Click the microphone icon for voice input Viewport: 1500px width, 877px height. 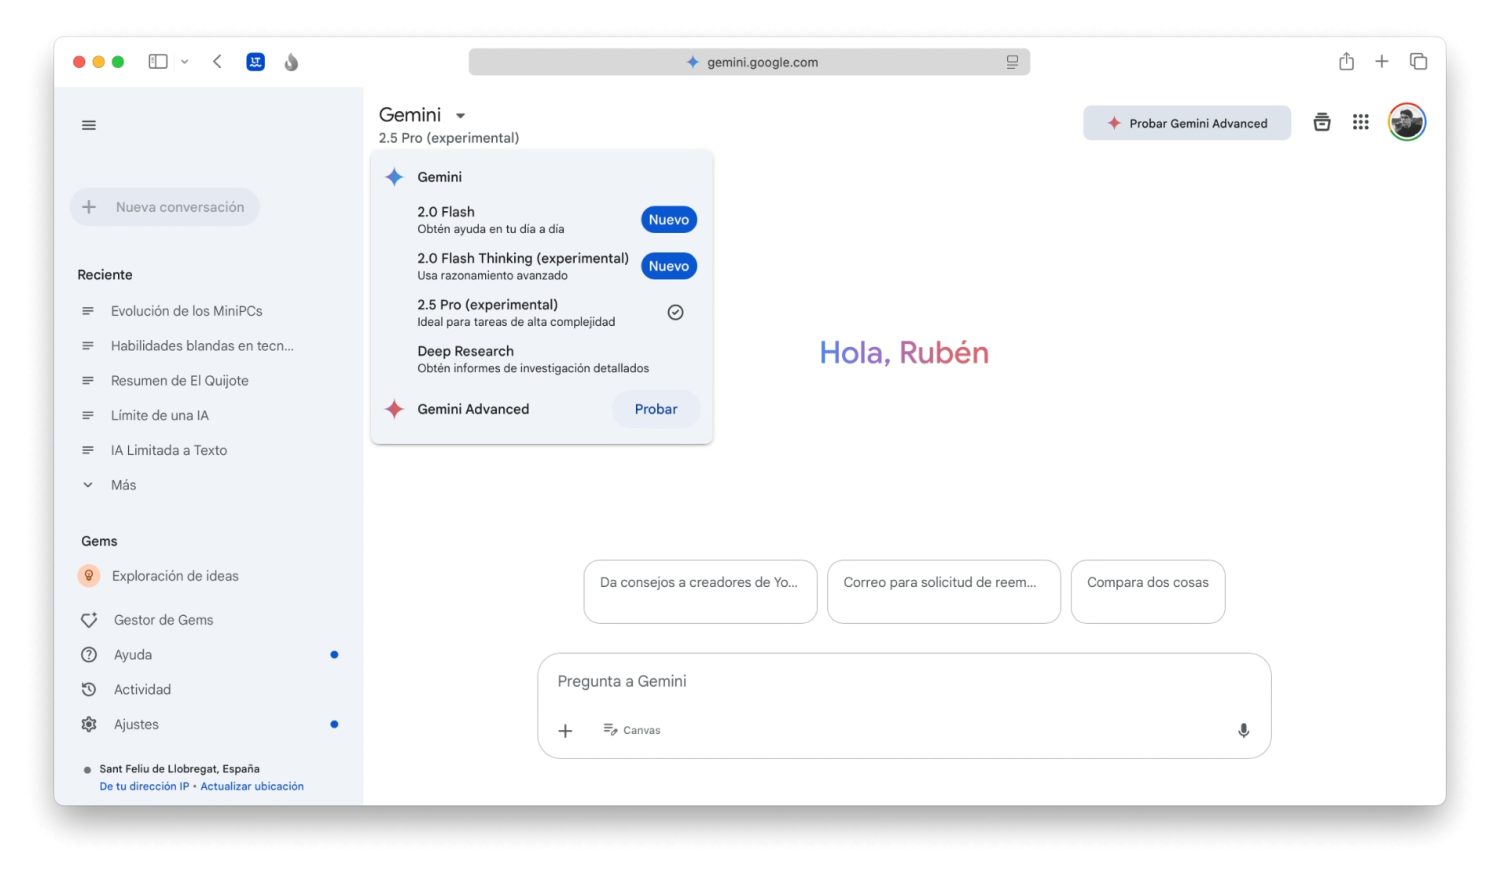[1243, 731]
